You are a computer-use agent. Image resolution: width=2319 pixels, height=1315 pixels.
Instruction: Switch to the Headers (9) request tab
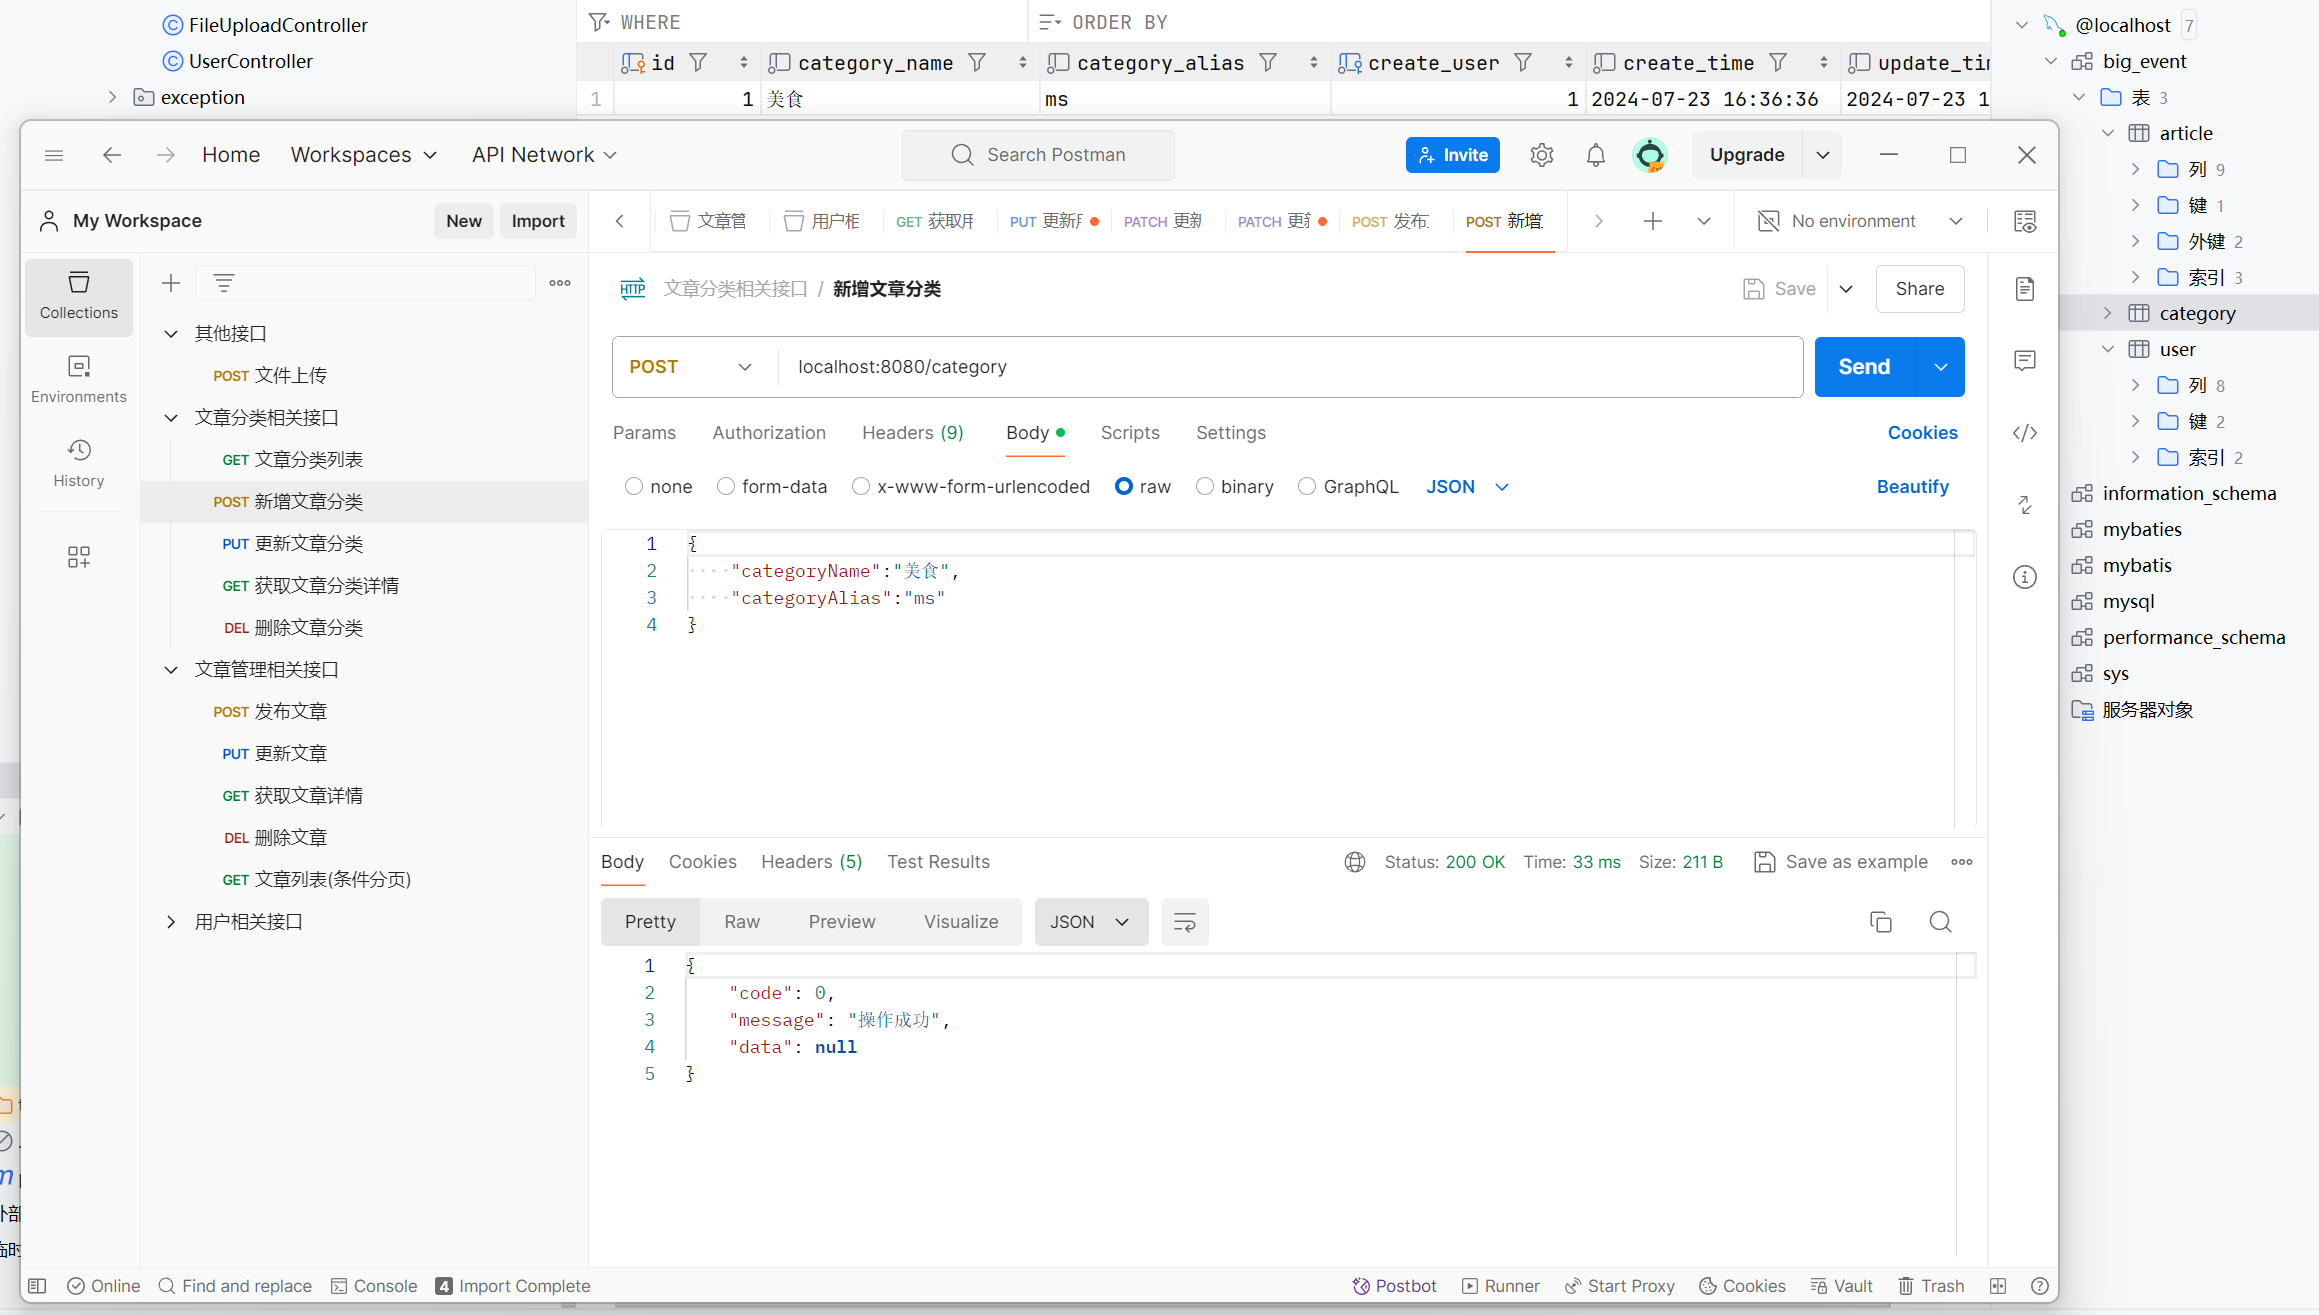coord(912,433)
